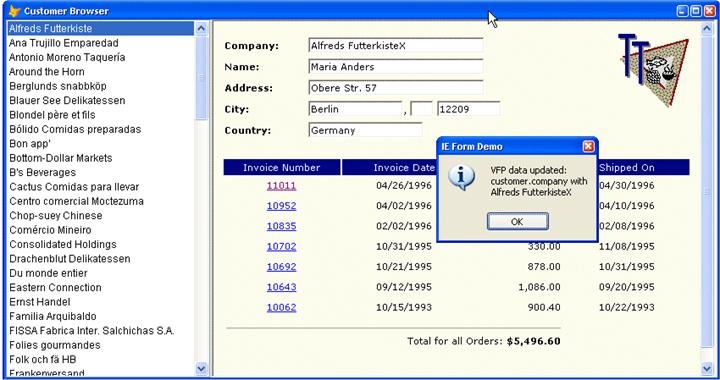Click the Address field with Obere Str. 57
The height and width of the screenshot is (380, 720).
[396, 88]
